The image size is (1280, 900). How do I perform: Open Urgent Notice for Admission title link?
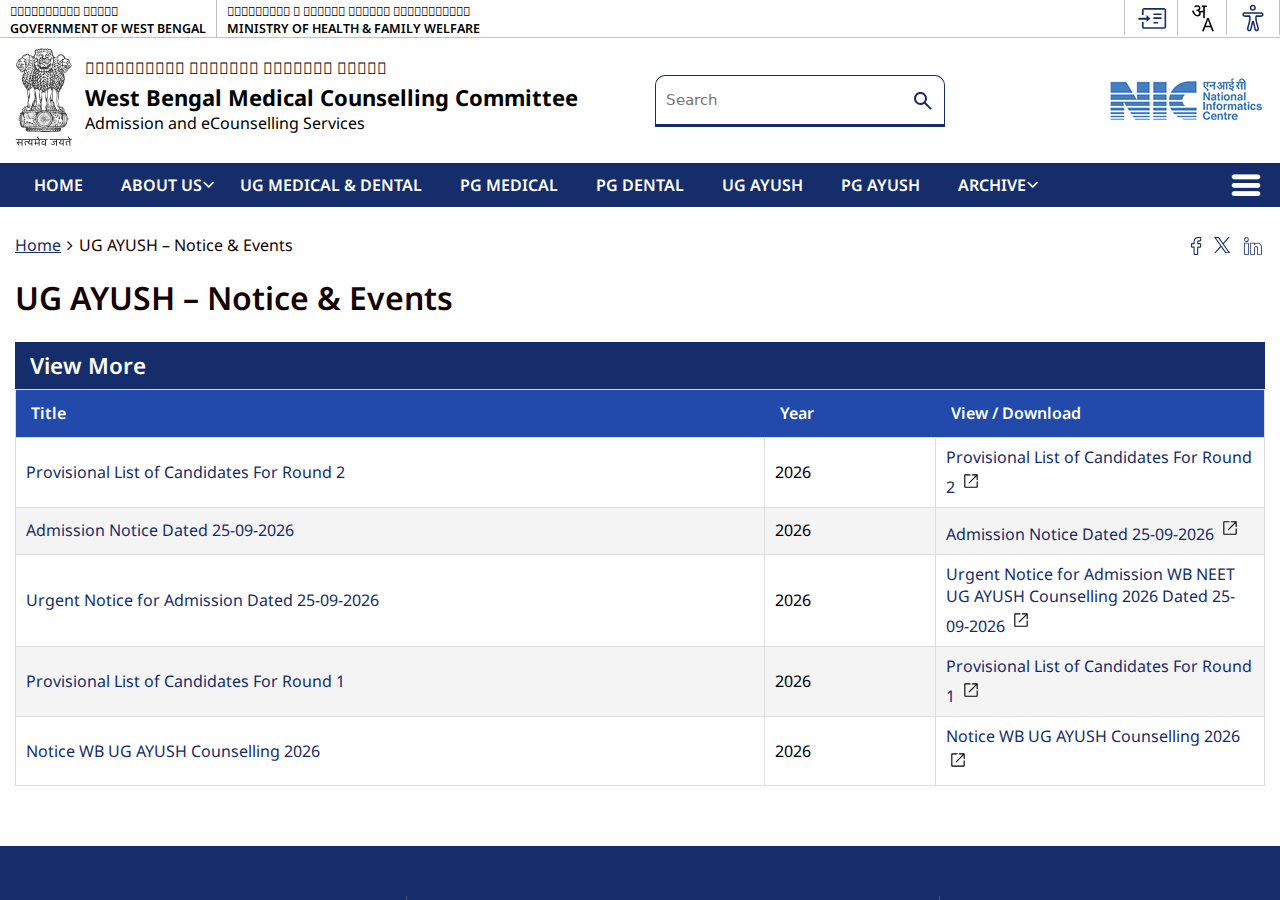pyautogui.click(x=202, y=600)
